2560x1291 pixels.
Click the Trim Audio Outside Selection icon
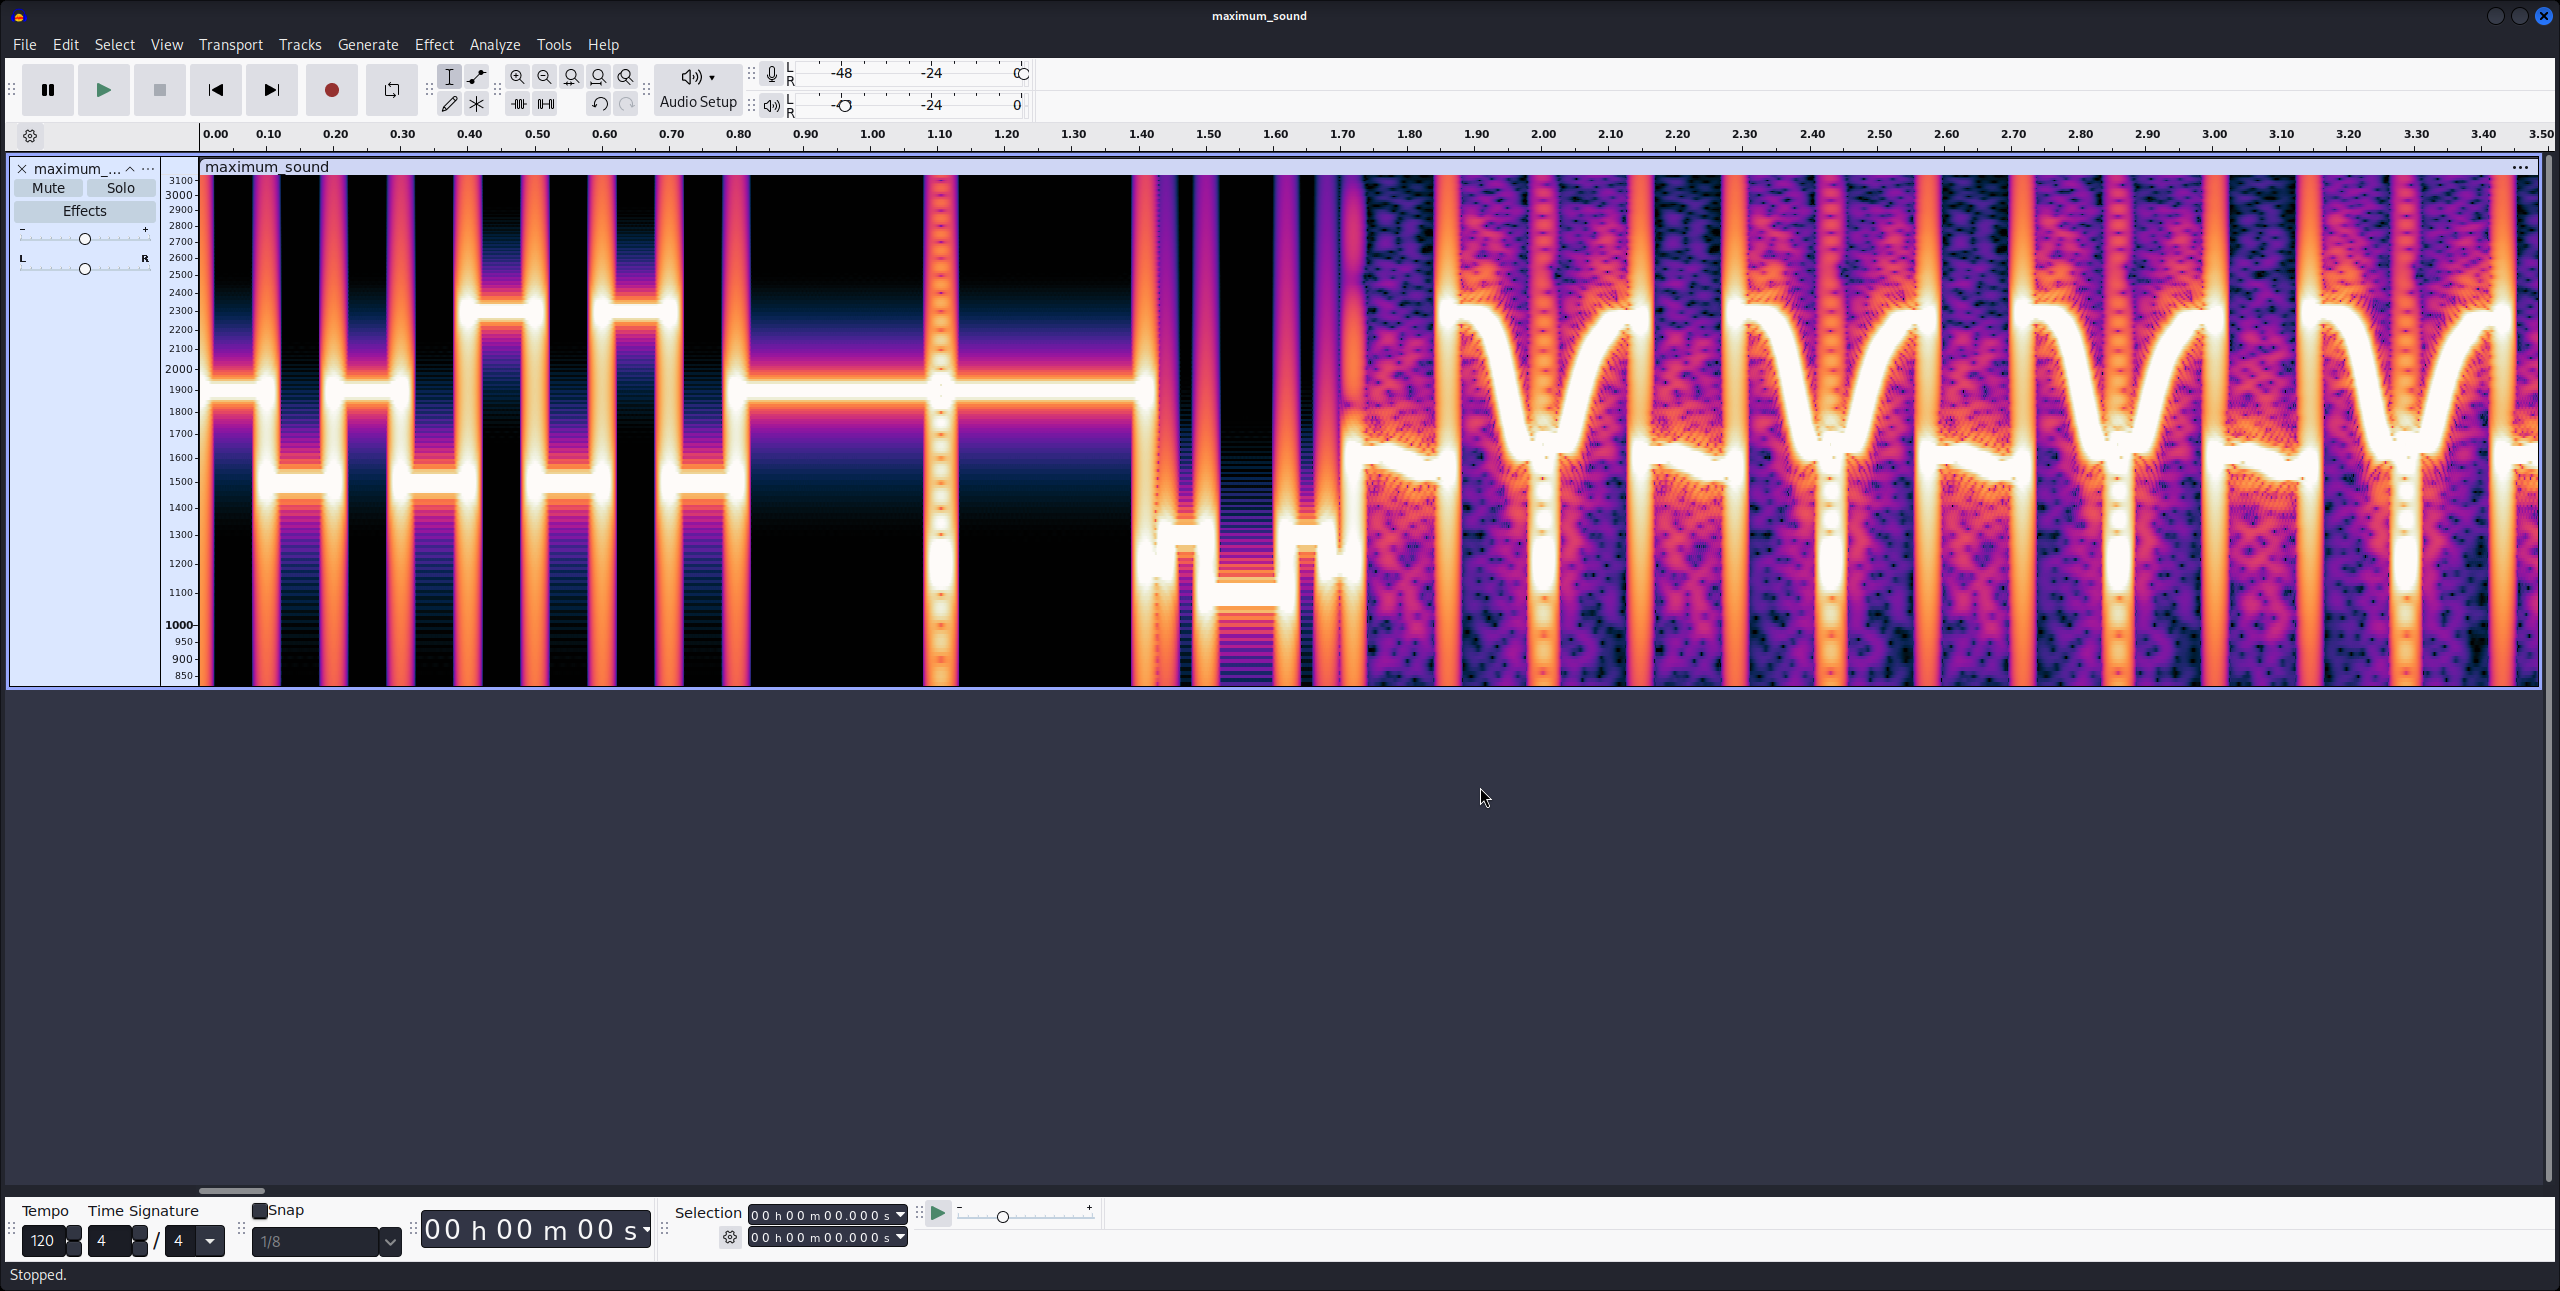click(x=519, y=103)
